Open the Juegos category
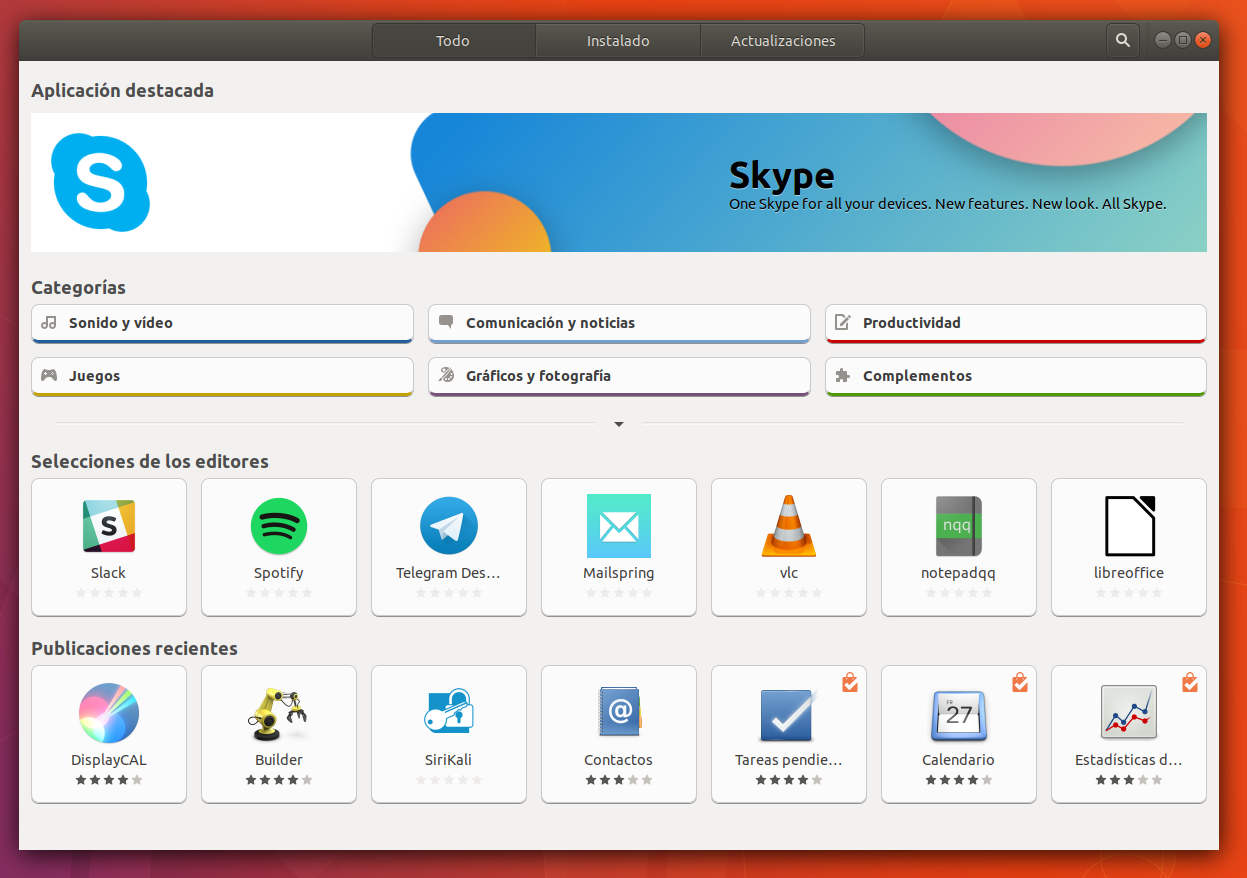The width and height of the screenshot is (1247, 878). pos(222,377)
